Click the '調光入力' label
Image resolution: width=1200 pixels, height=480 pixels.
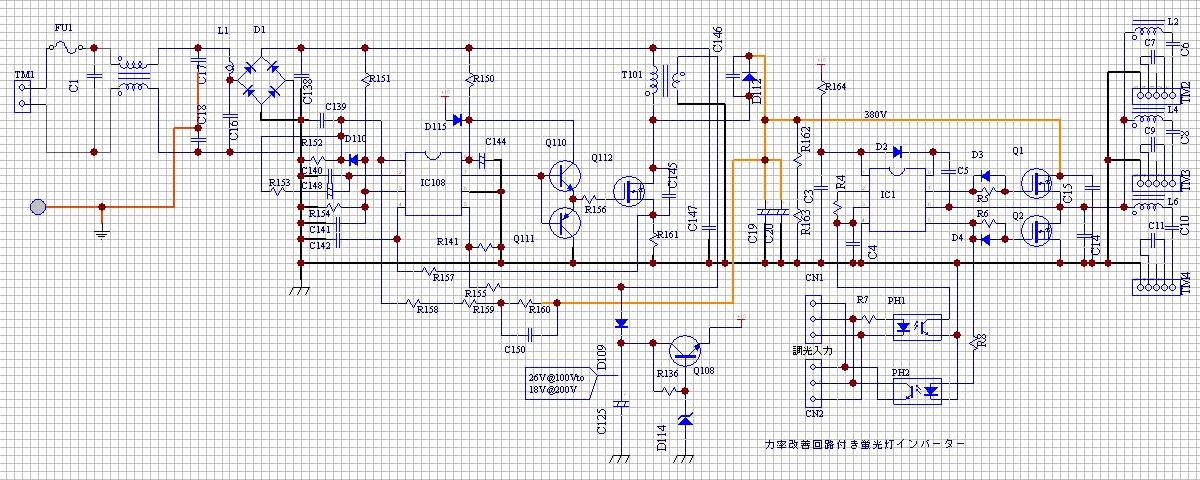pyautogui.click(x=812, y=351)
